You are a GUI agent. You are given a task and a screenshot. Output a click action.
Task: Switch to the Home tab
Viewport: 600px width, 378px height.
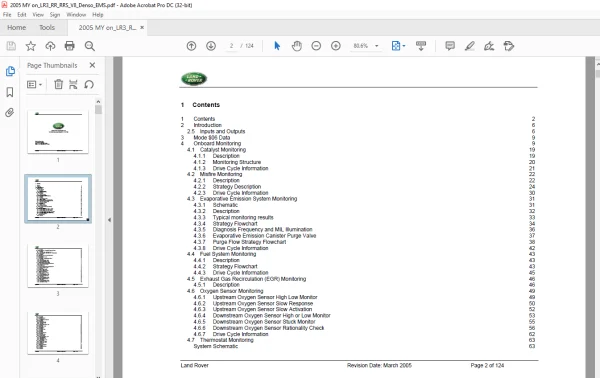tap(16, 28)
